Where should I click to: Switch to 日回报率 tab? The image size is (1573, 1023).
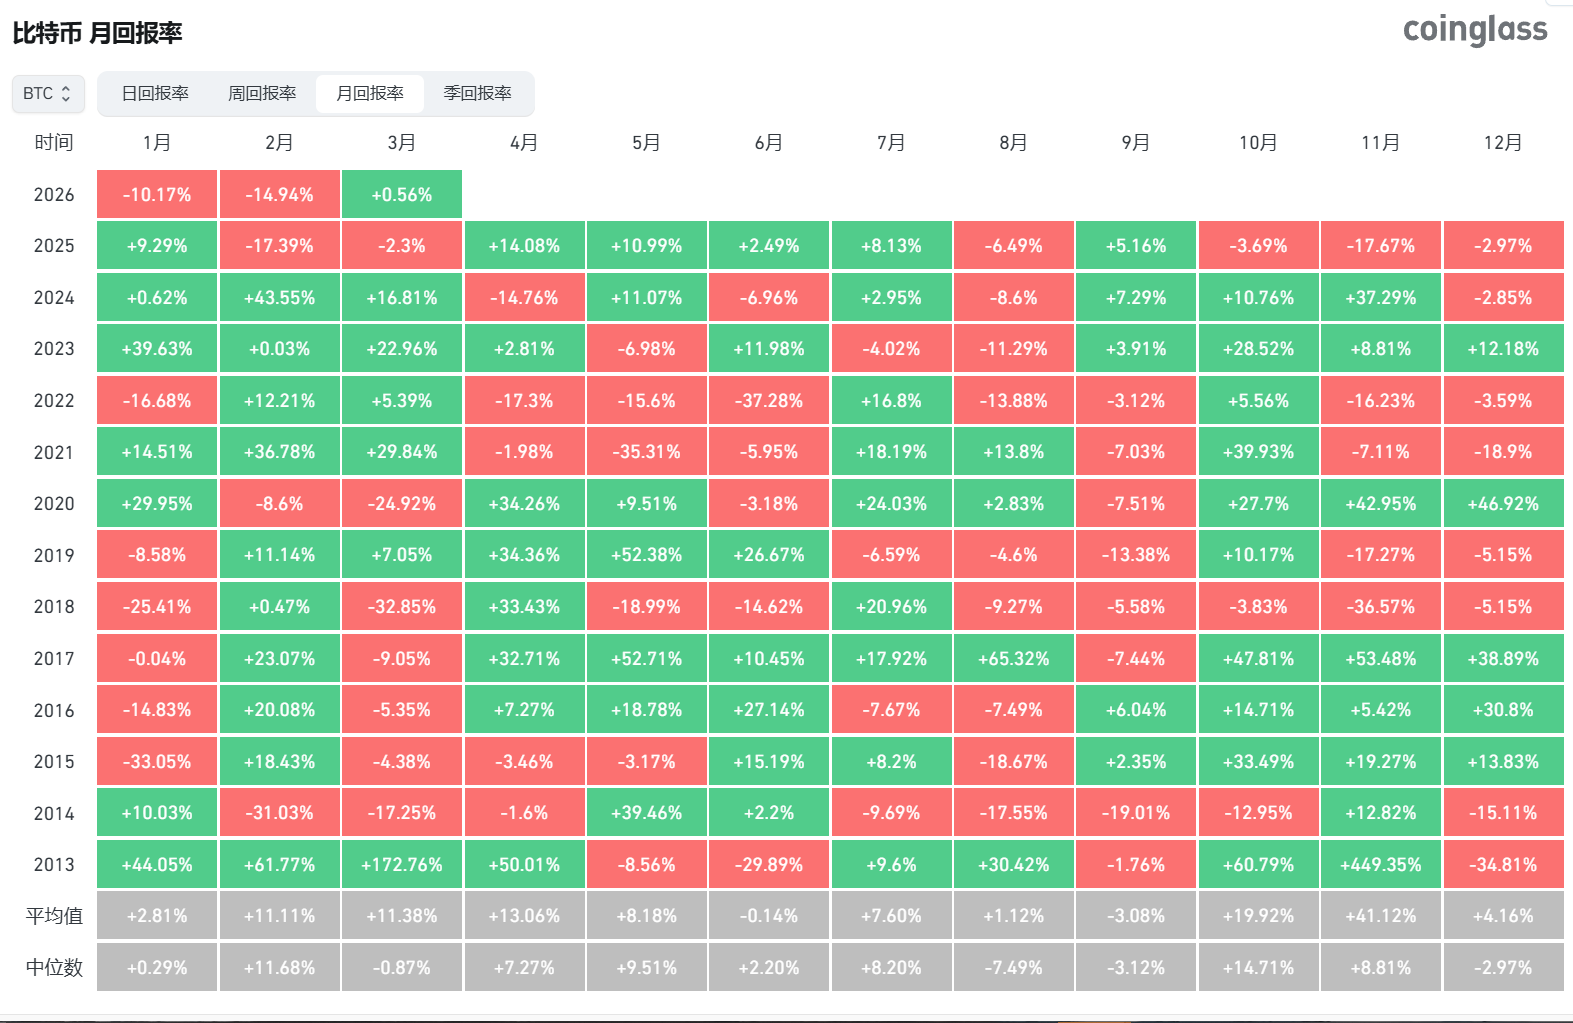[x=155, y=93]
